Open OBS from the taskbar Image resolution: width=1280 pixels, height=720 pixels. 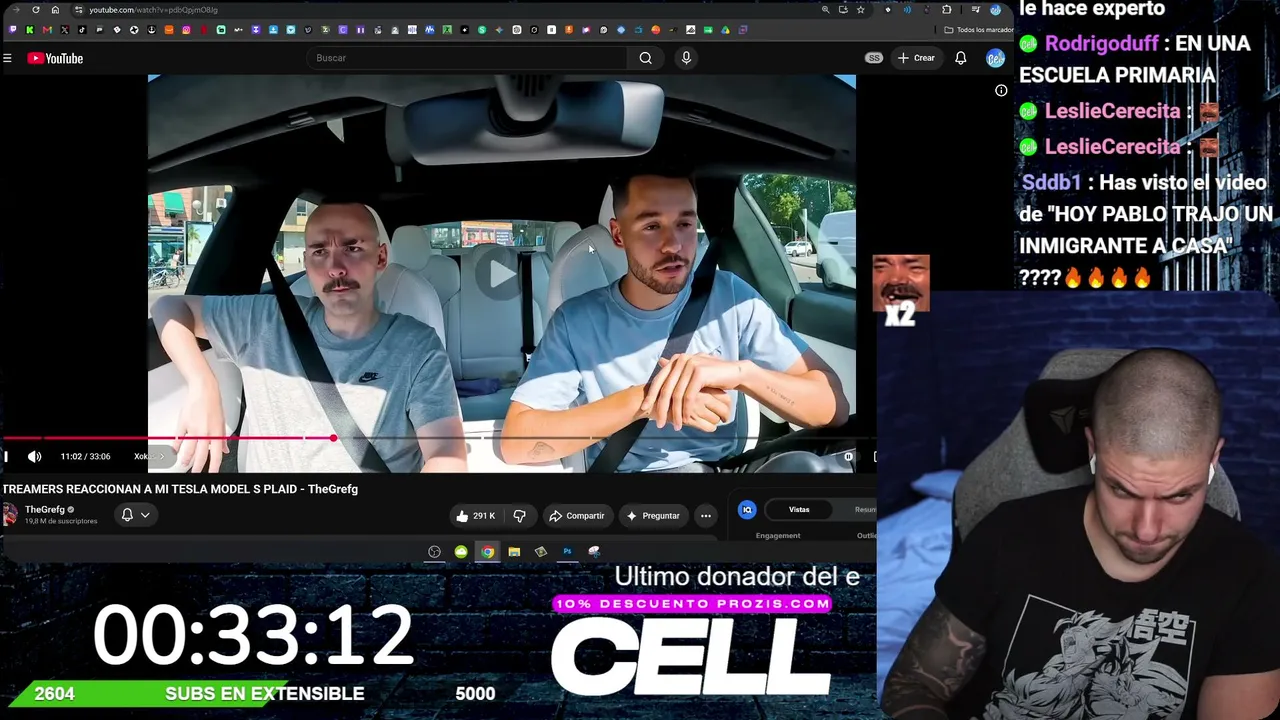point(434,552)
